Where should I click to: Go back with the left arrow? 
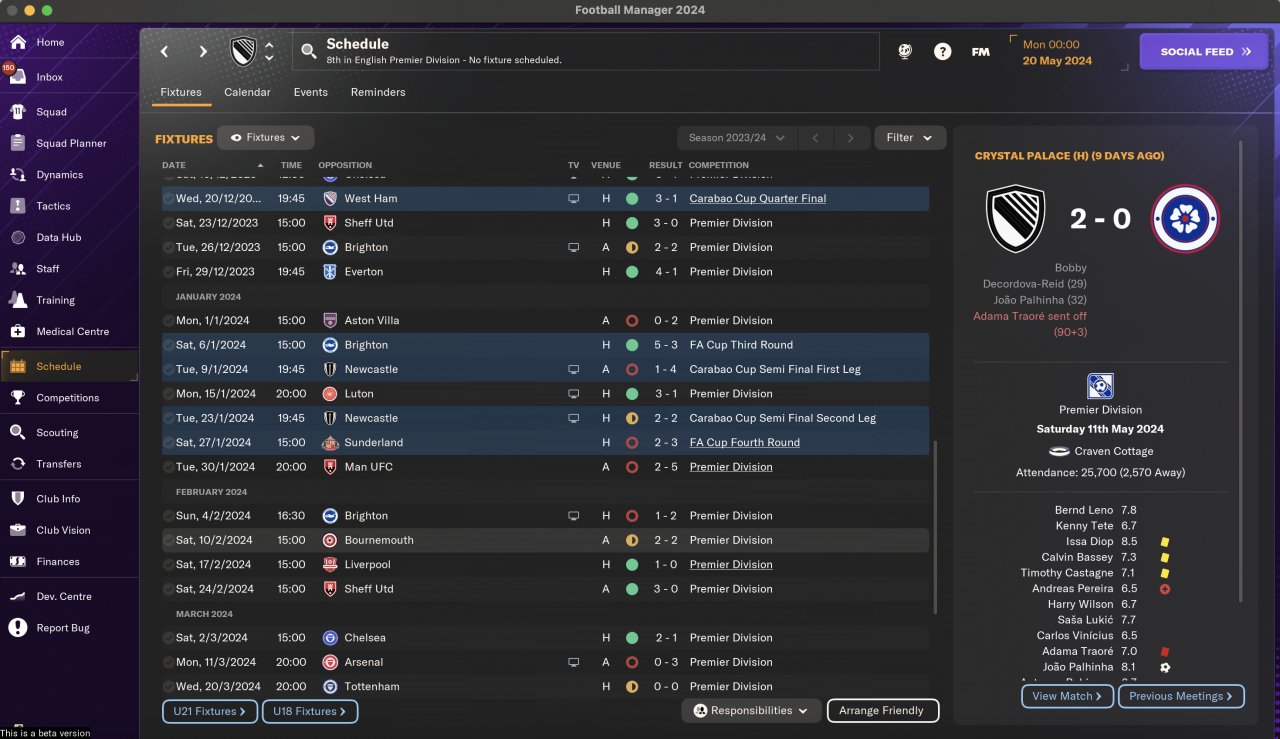point(165,52)
